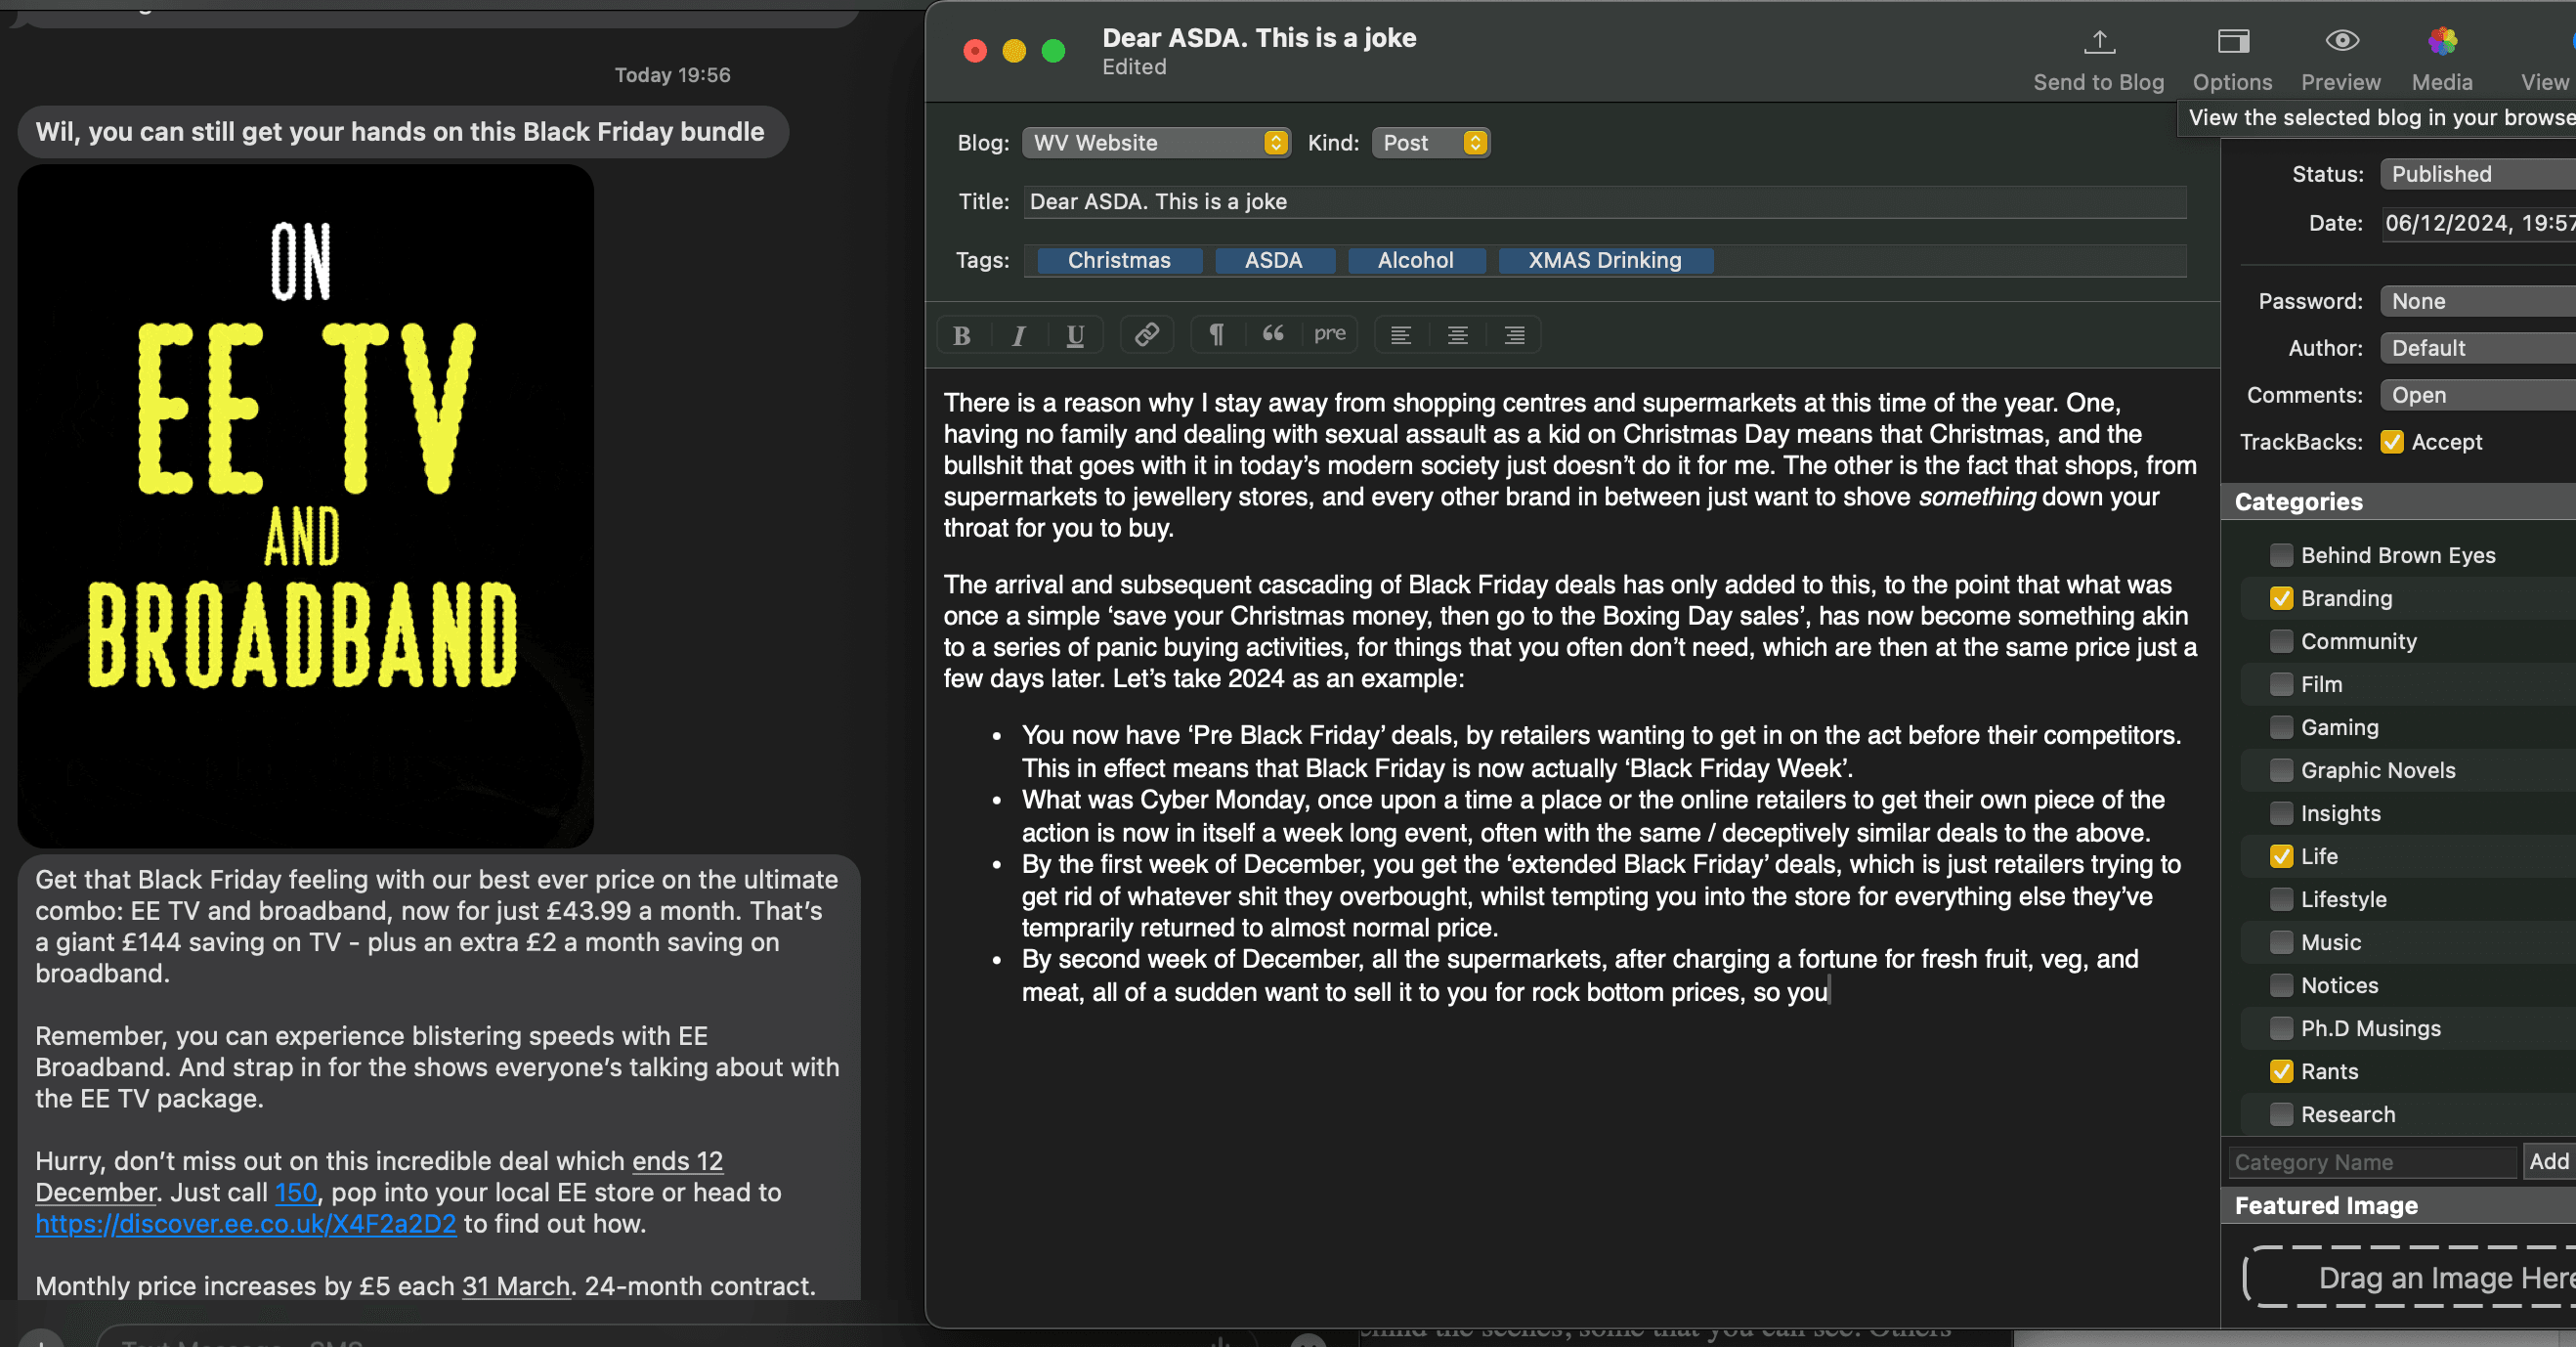Open the Status dropdown showing Published

click(2476, 174)
